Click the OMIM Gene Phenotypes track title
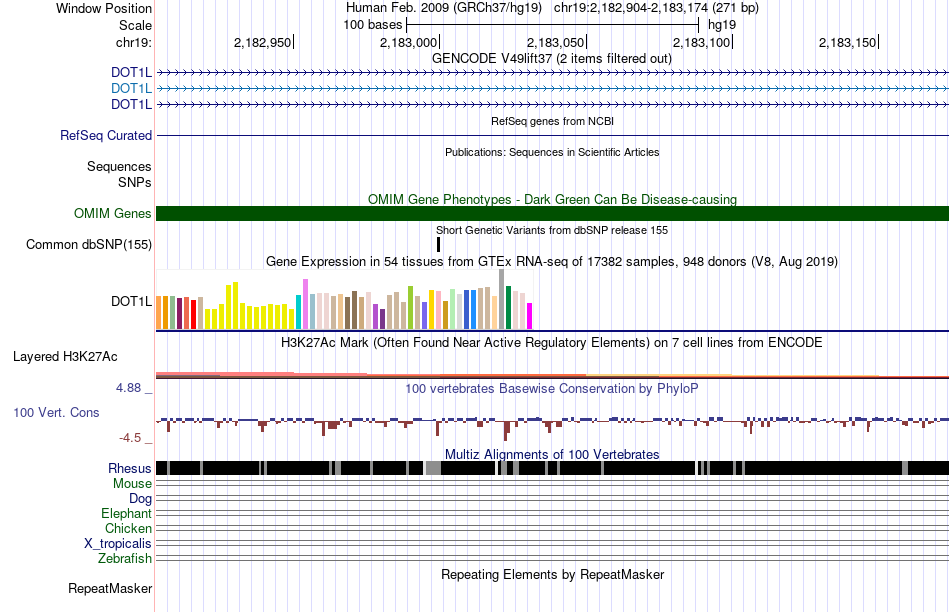Viewport: 950px width, 612px height. (552, 199)
